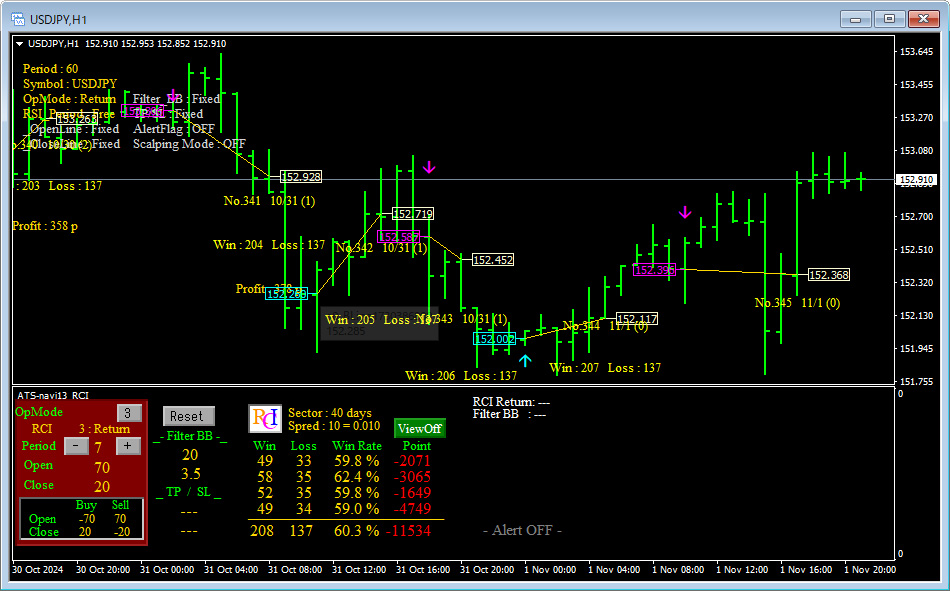The width and height of the screenshot is (950, 591).
Task: Click the -4749 point value
Action: pyautogui.click(x=412, y=509)
